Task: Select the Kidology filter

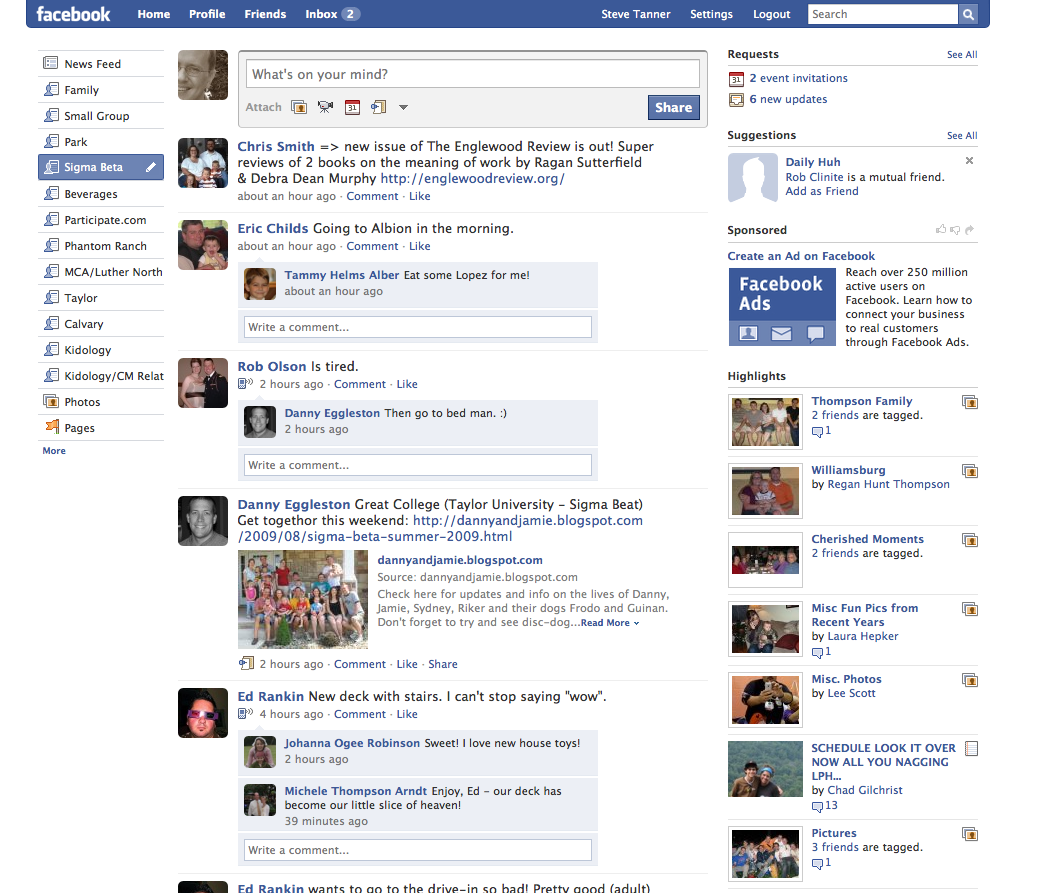Action: [101, 349]
